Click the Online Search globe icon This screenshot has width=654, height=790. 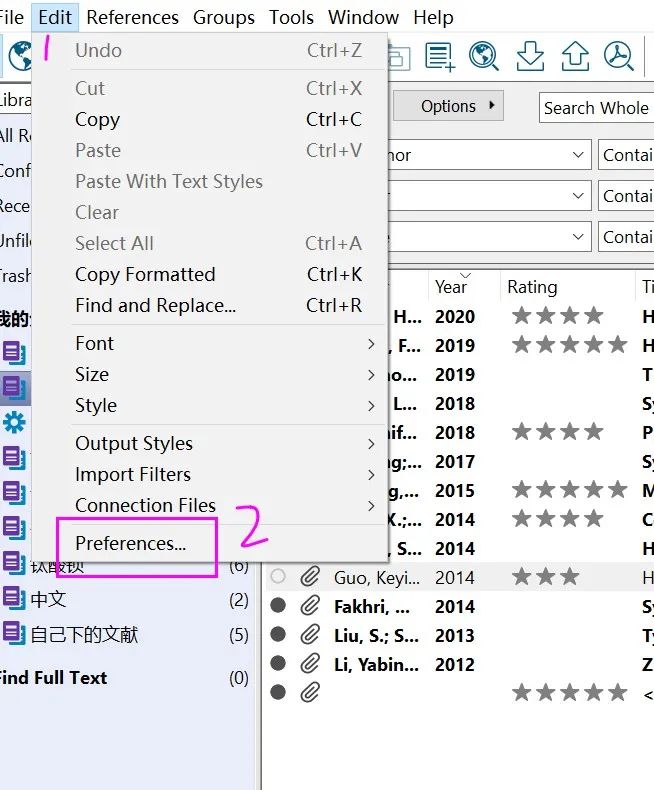[x=484, y=56]
